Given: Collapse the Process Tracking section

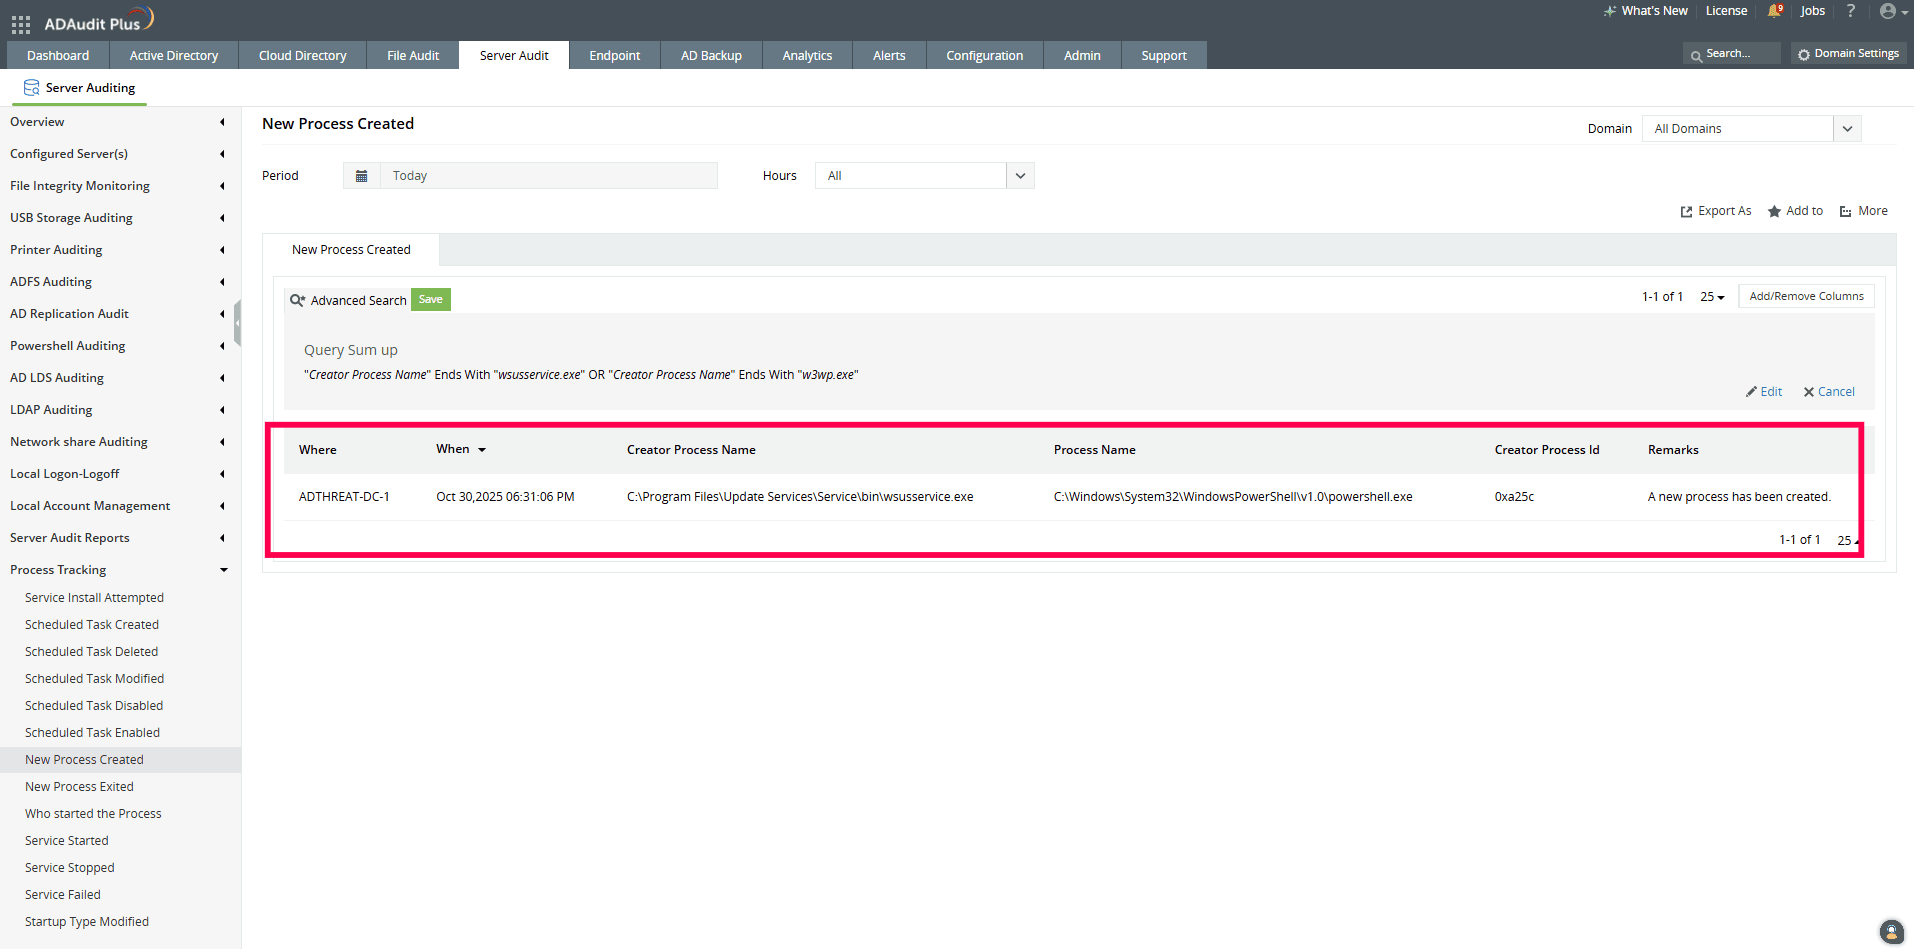Looking at the screenshot, I should pos(223,570).
